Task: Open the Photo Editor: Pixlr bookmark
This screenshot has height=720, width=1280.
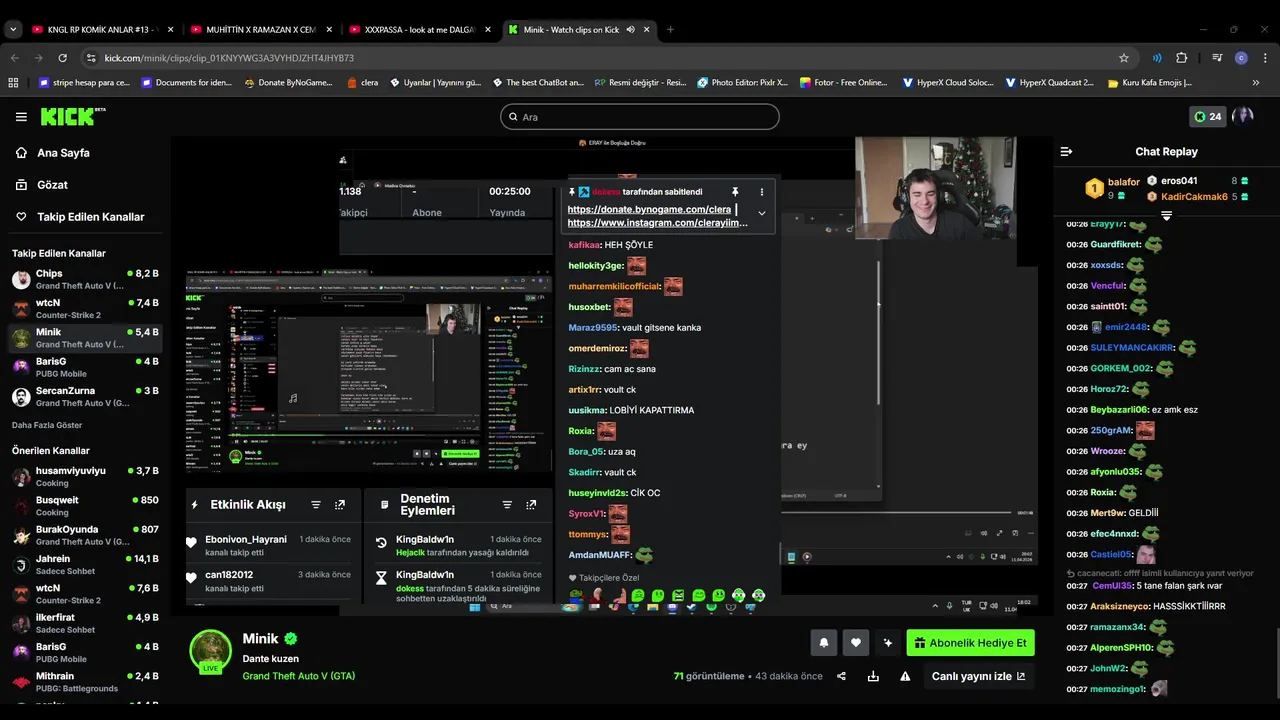Action: [742, 83]
